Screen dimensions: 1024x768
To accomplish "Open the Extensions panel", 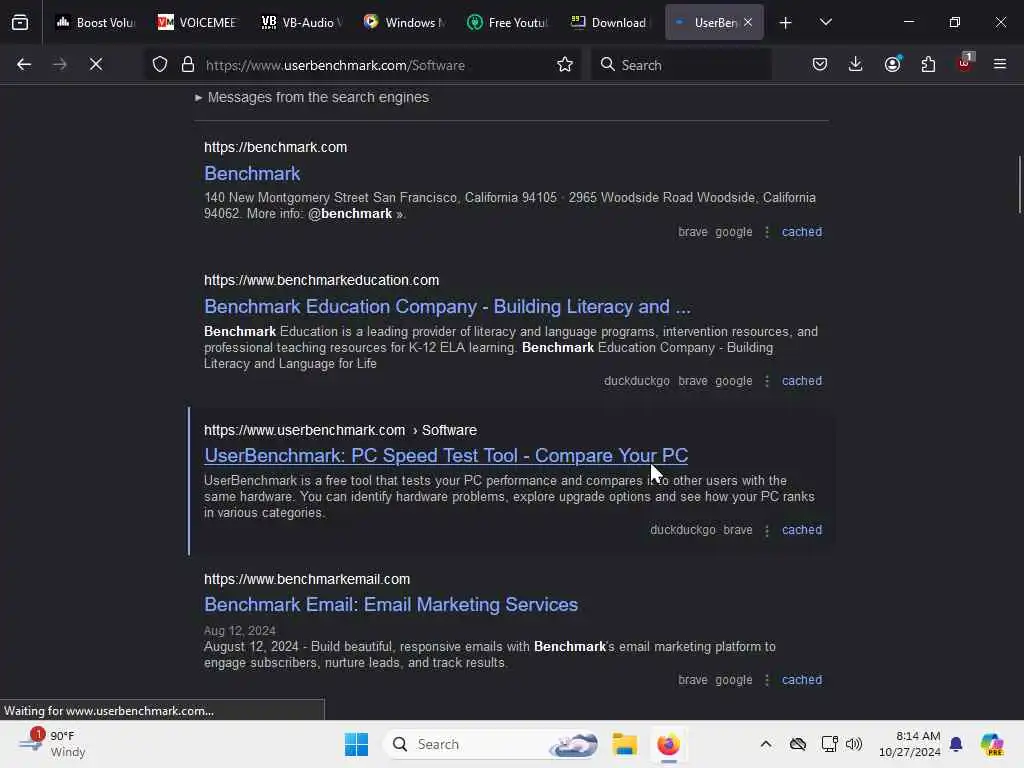I will coord(928,64).
